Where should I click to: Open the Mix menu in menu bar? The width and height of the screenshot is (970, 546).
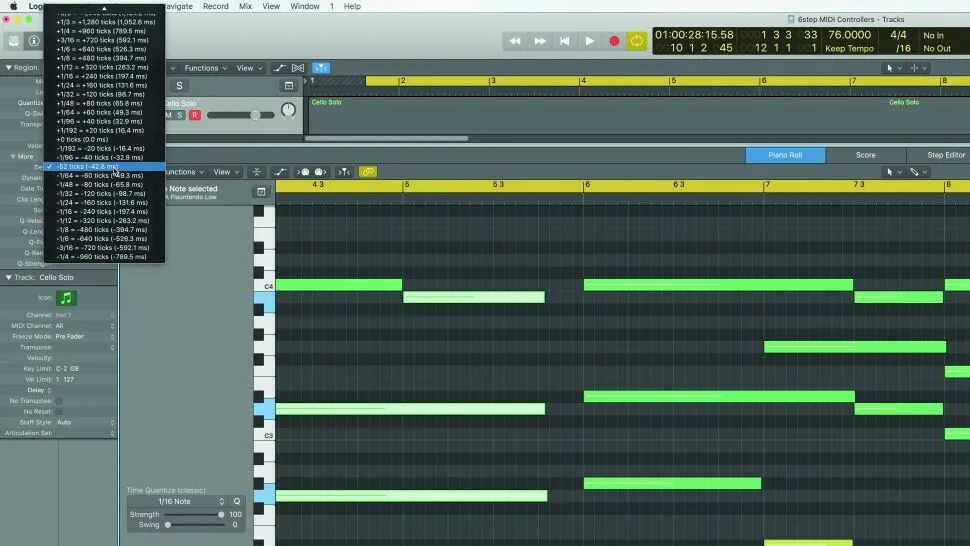point(245,6)
